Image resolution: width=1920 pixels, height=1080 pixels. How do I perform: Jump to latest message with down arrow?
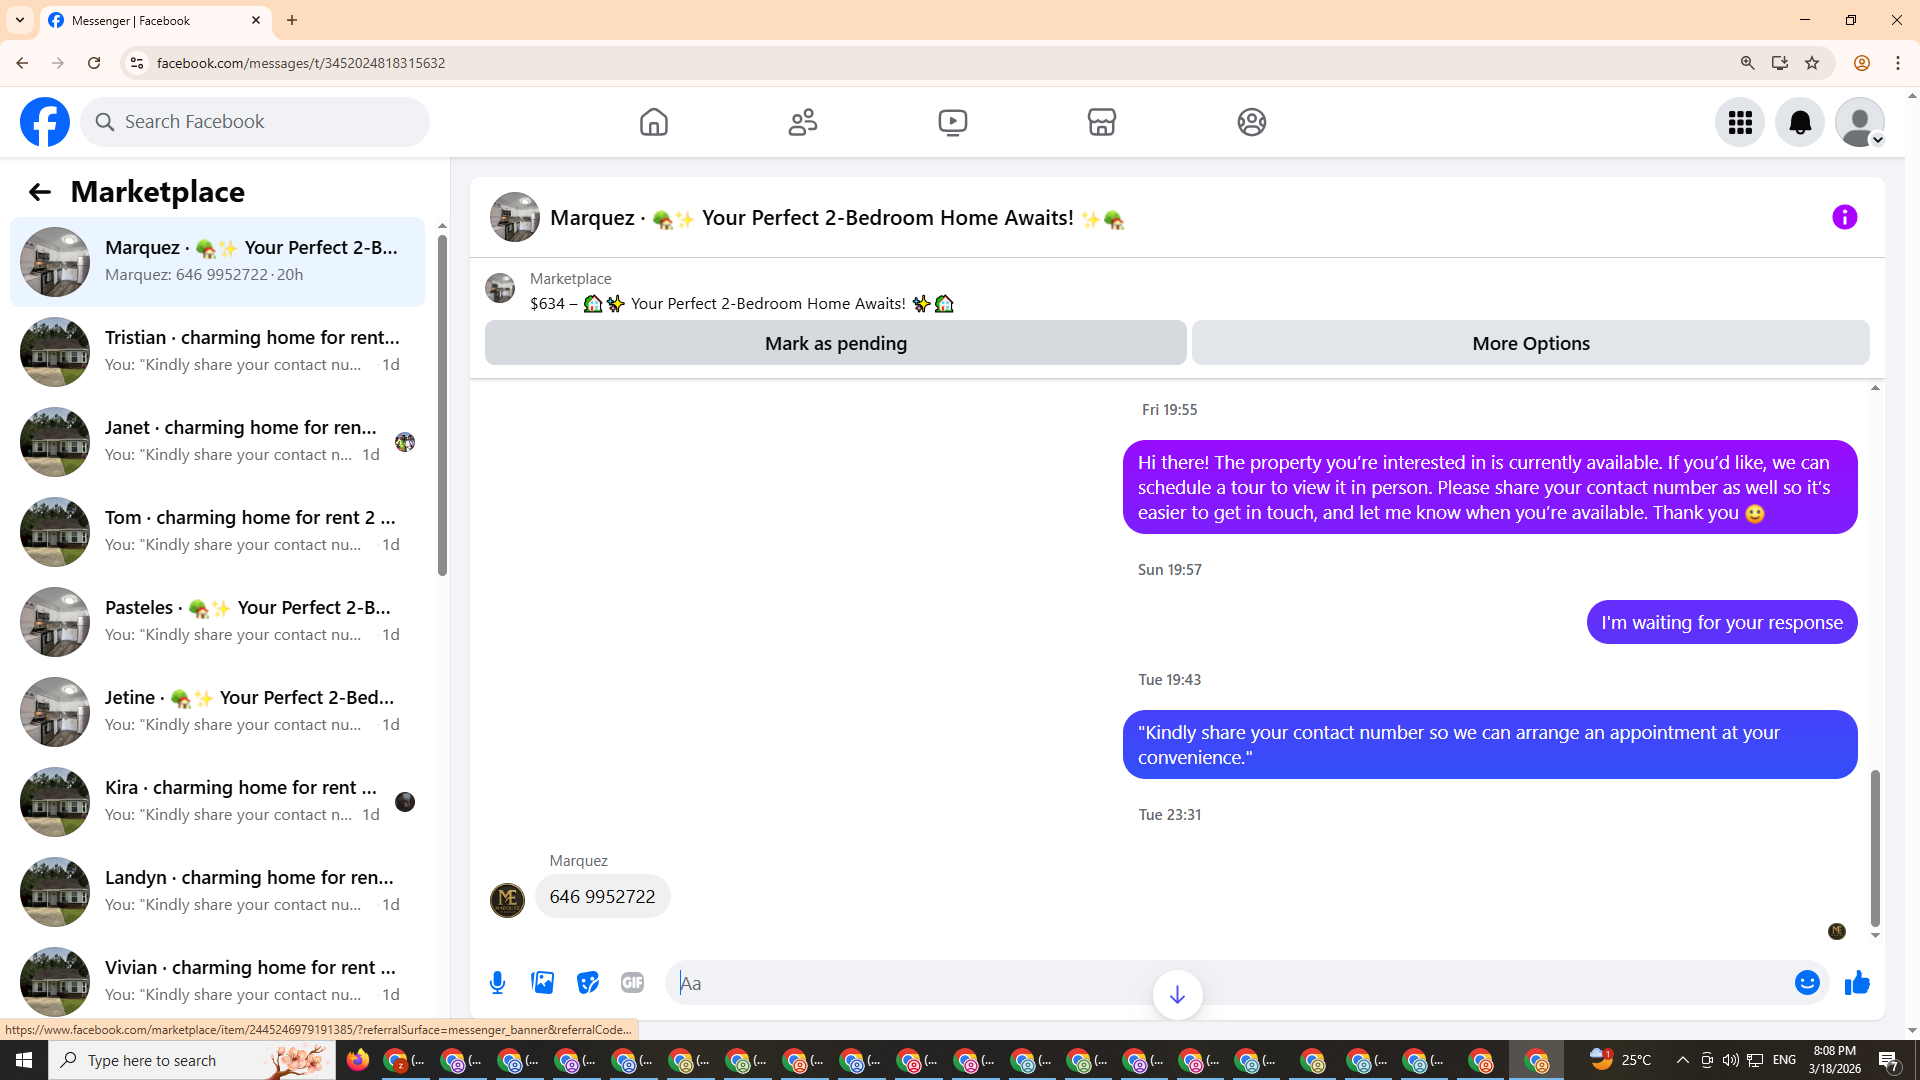(1177, 994)
